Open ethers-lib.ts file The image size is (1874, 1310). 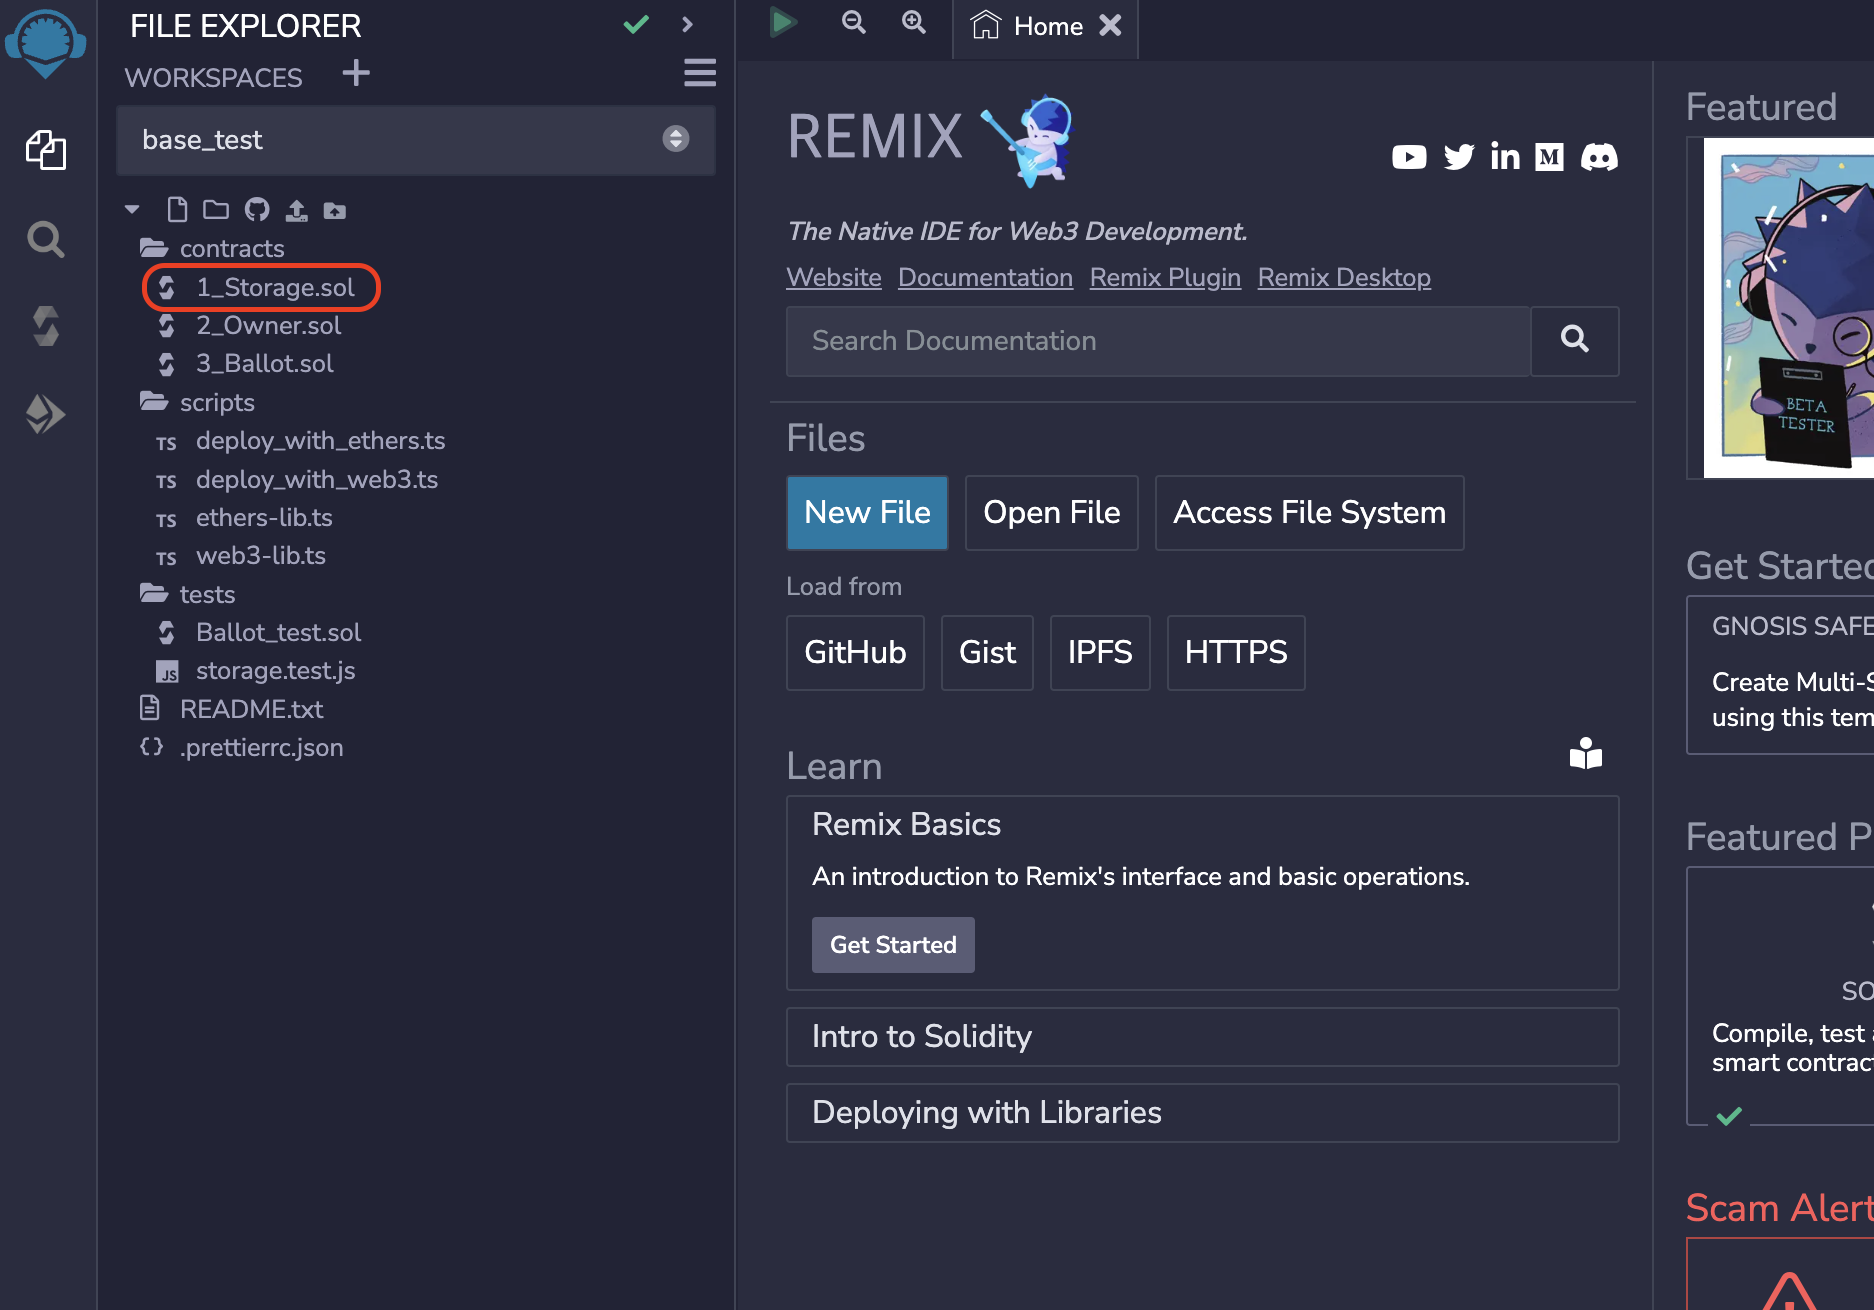[x=245, y=518]
